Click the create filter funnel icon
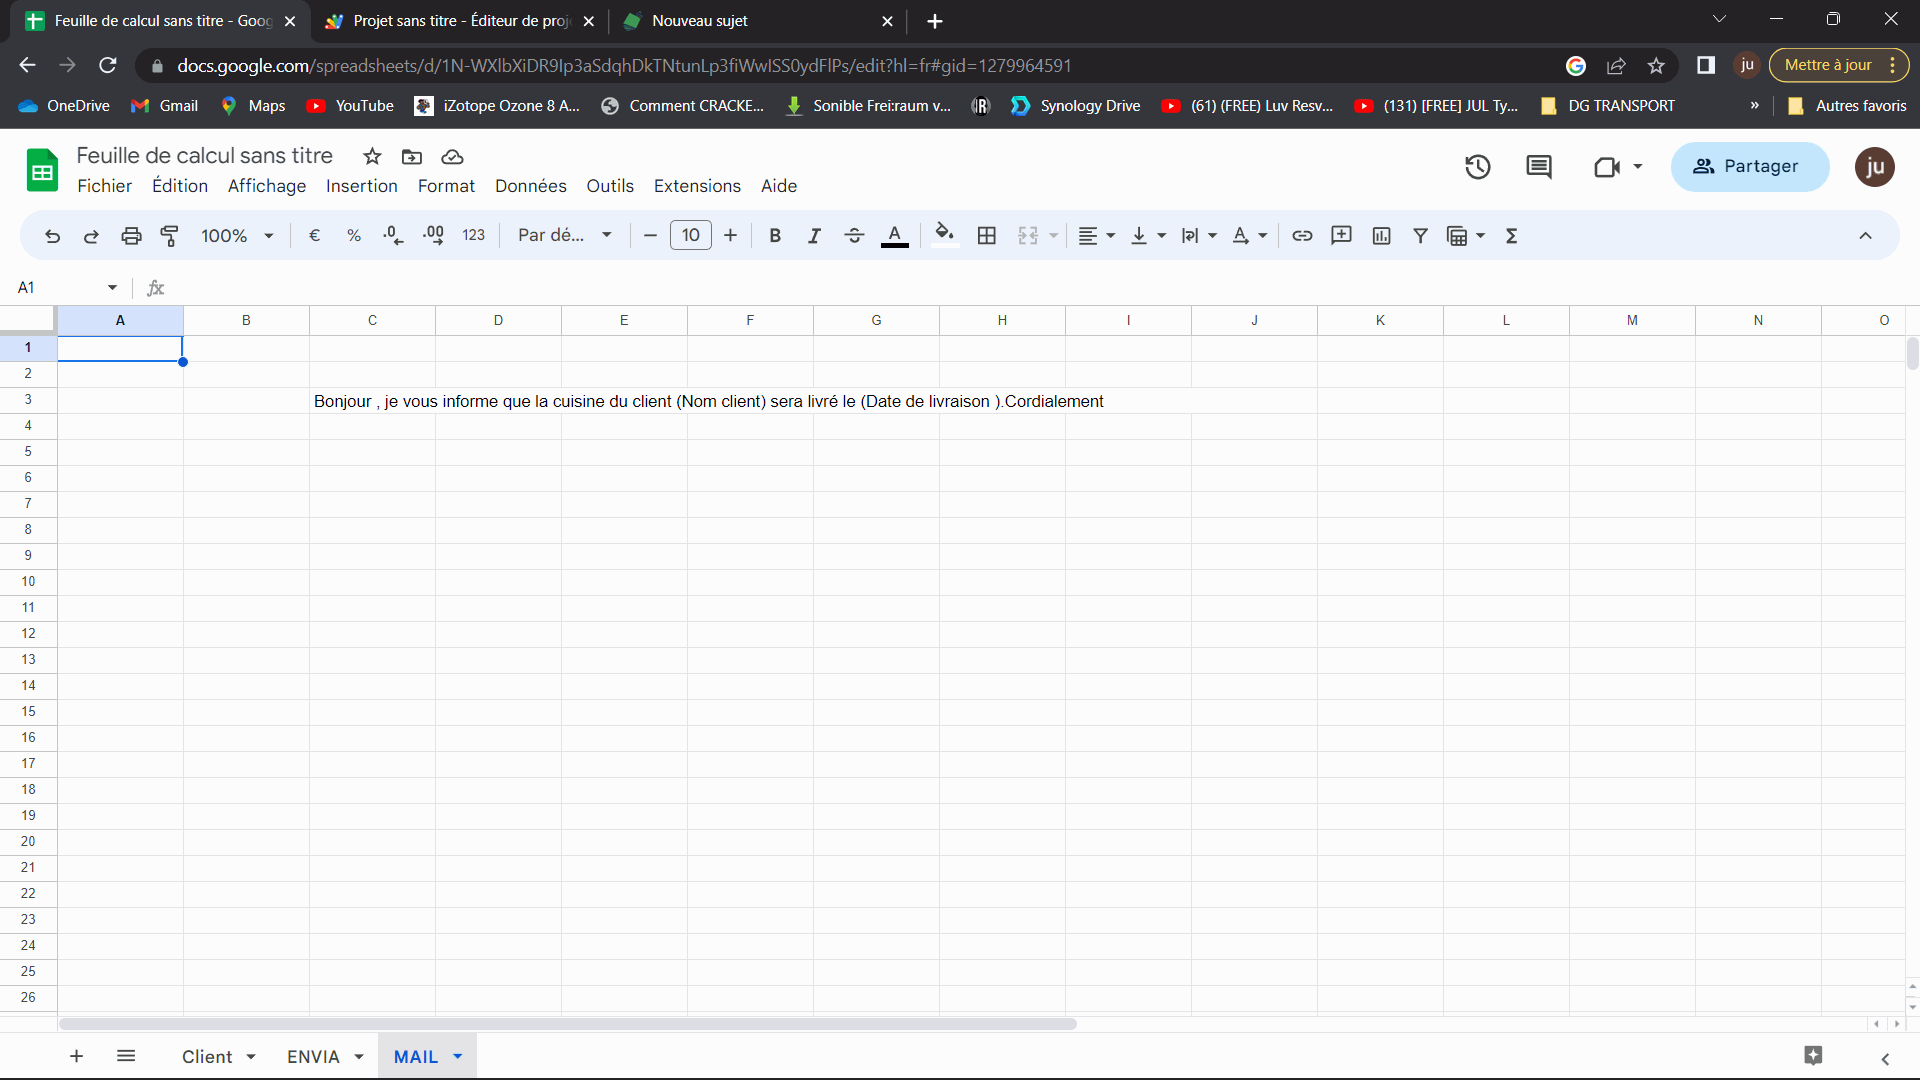 (x=1420, y=236)
